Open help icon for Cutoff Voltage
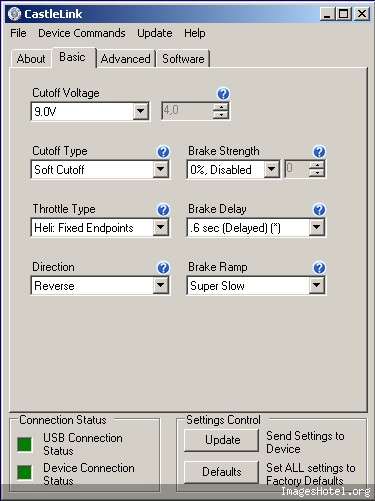The image size is (375, 501). tap(223, 94)
